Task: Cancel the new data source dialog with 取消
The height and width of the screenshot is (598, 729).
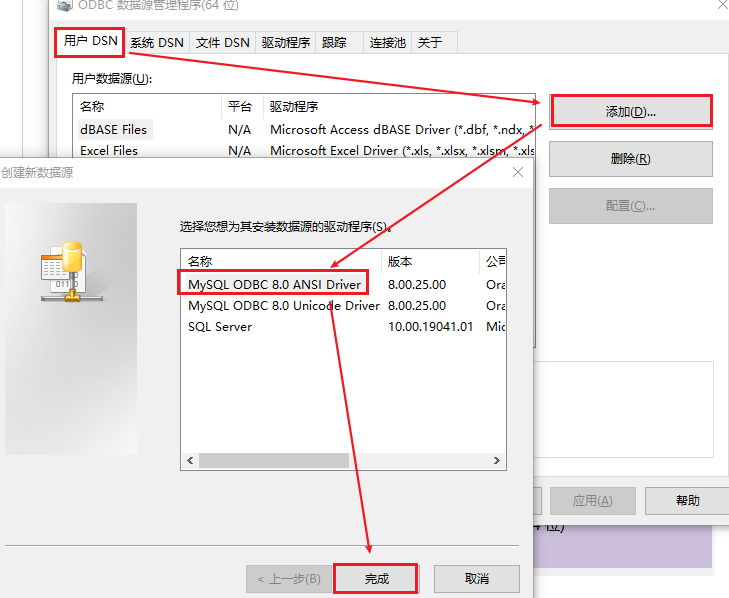Action: pos(477,579)
